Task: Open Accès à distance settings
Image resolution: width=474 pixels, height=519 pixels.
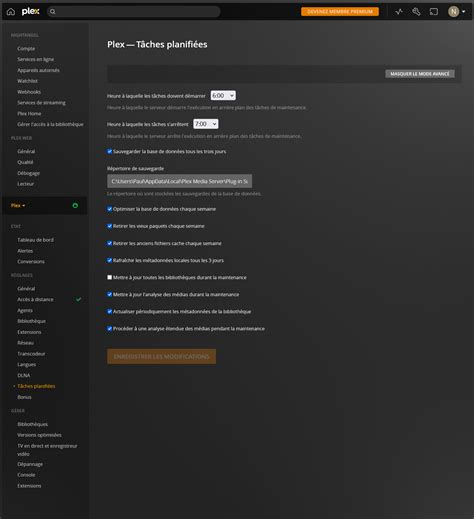Action: coord(35,299)
